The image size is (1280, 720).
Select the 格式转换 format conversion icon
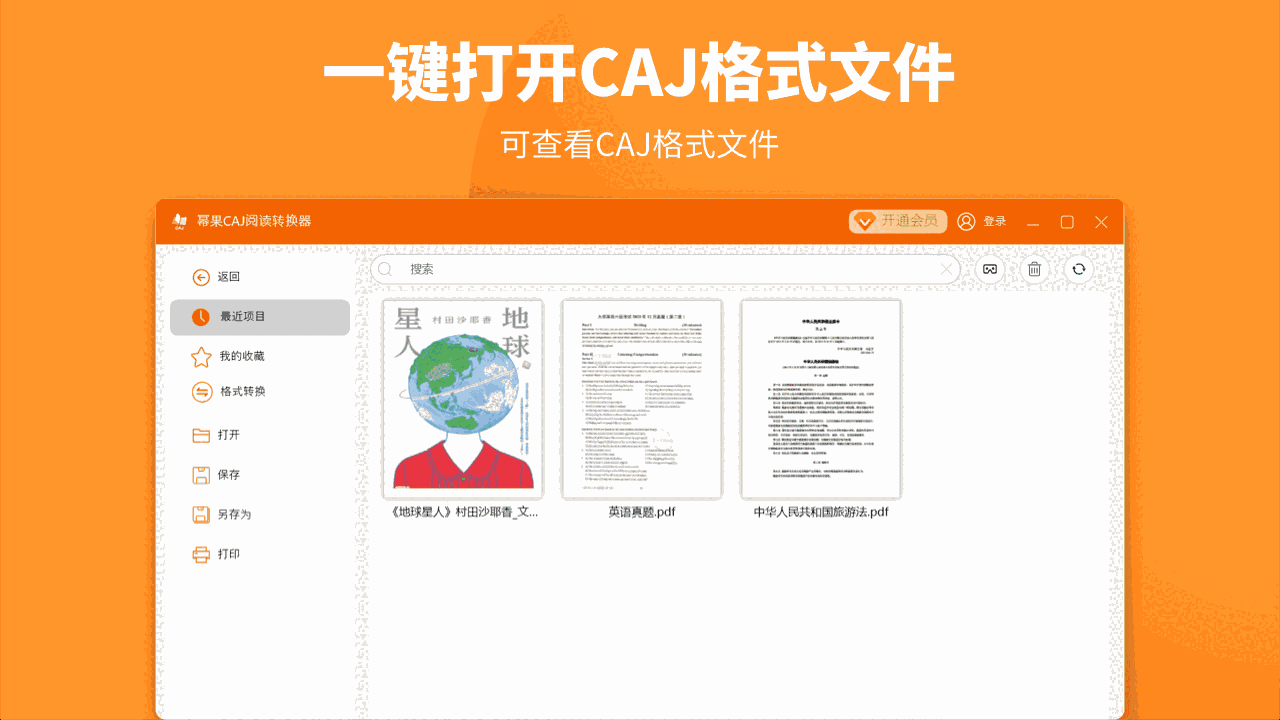click(199, 392)
